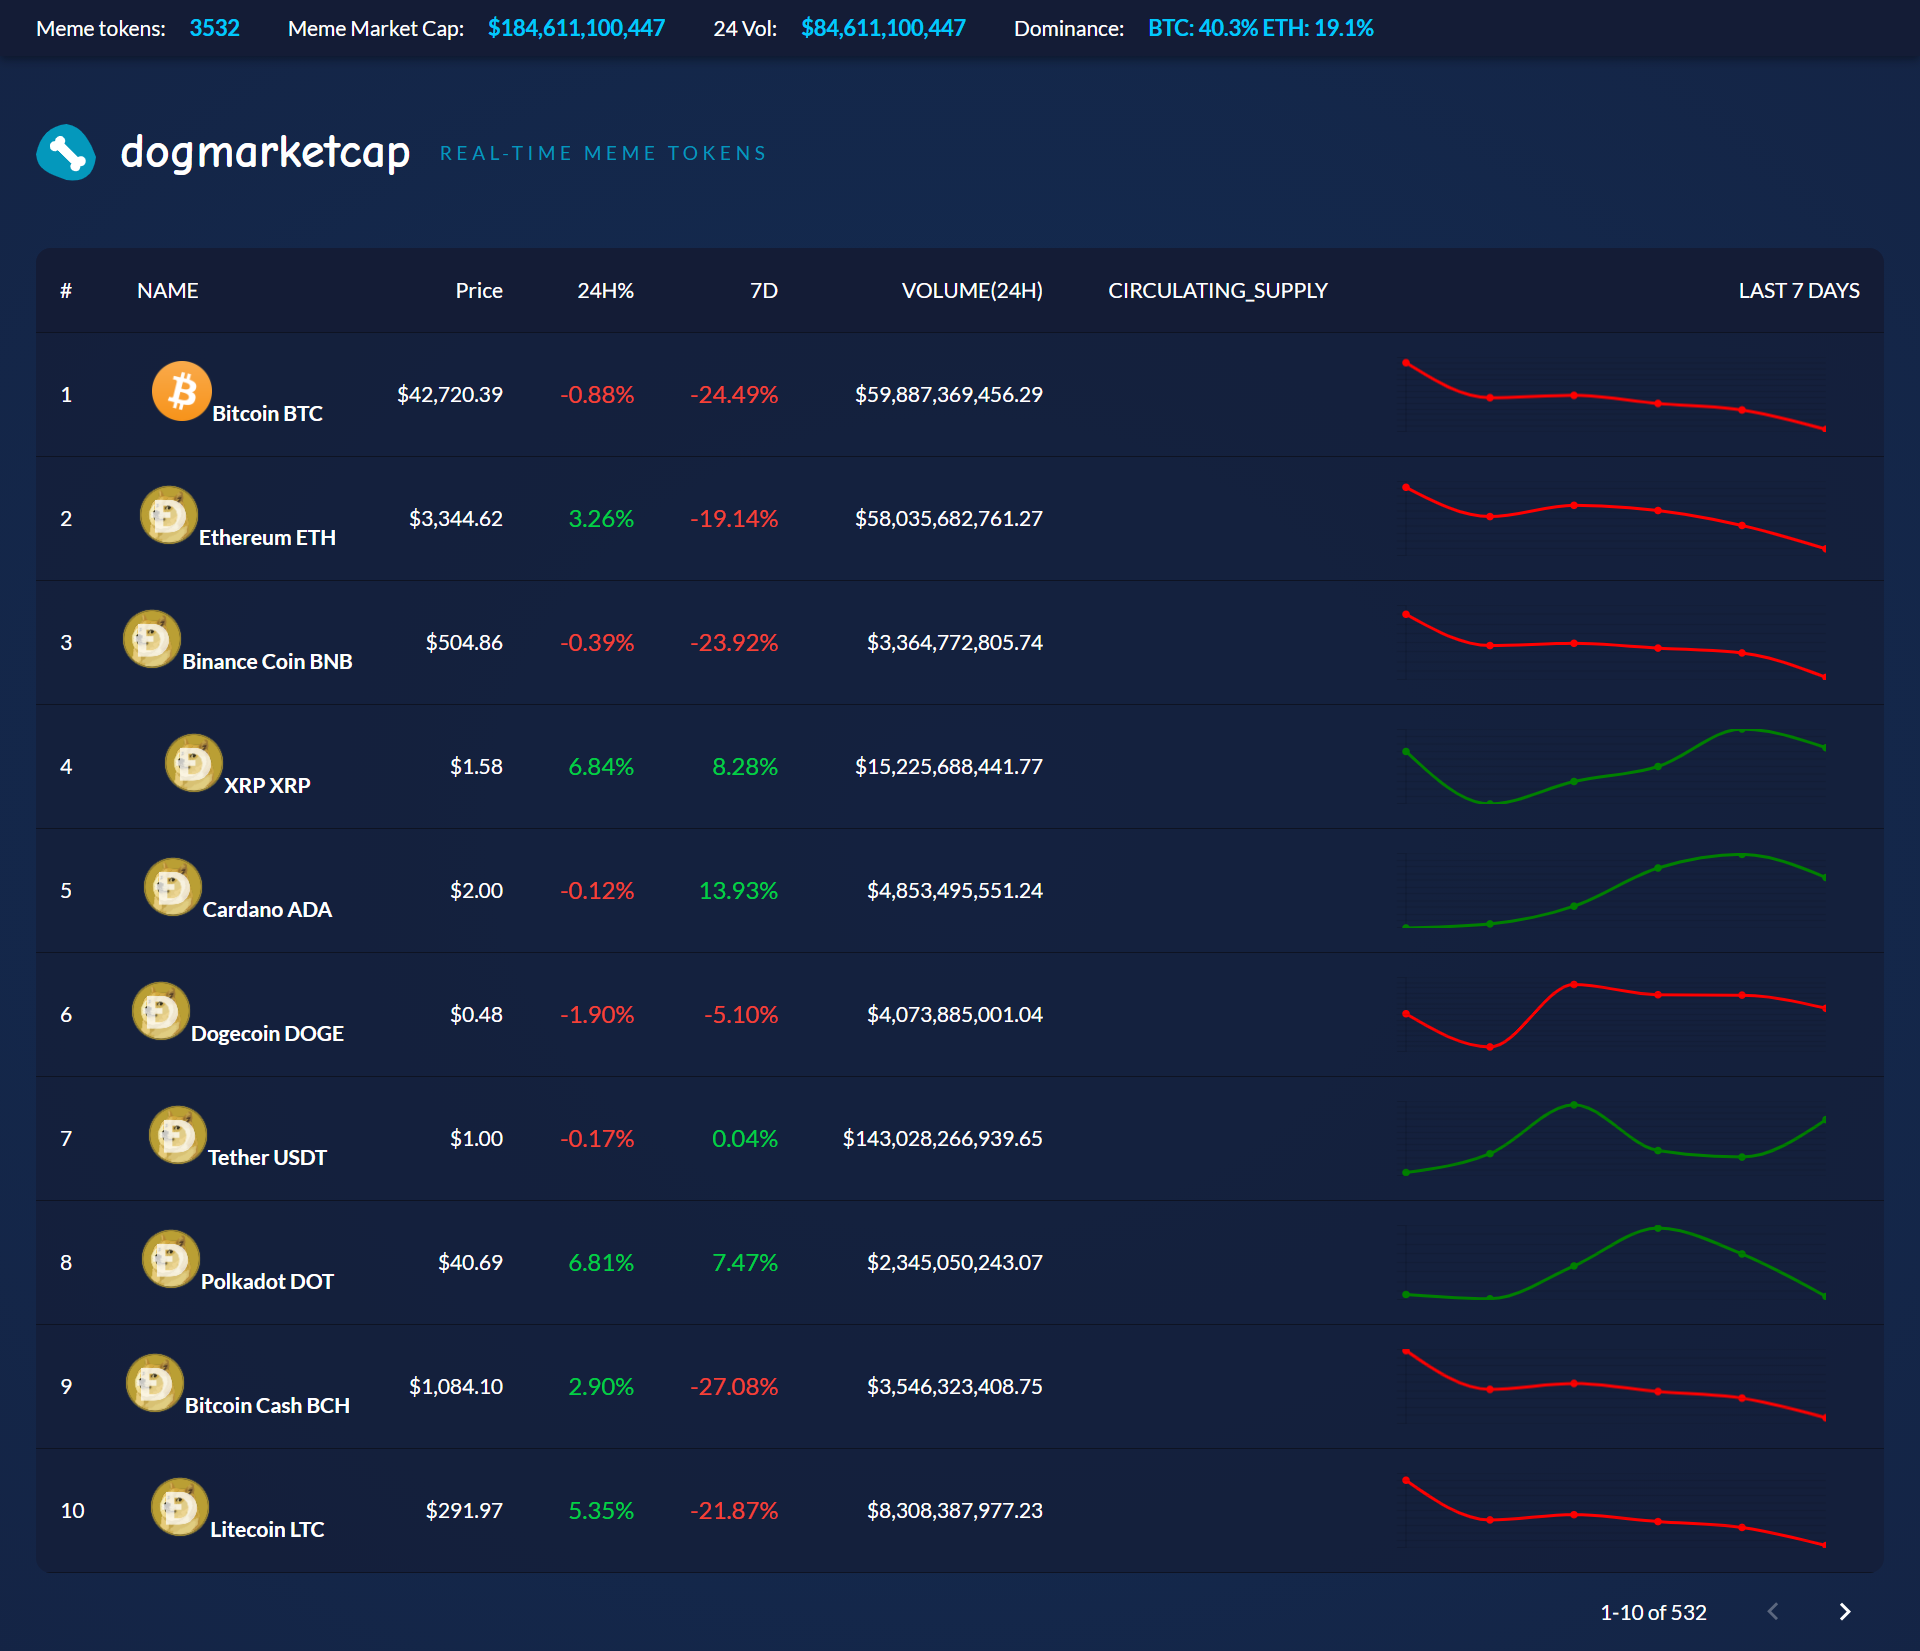Click the Cardano ADA coin icon
This screenshot has height=1651, width=1920.
point(173,887)
